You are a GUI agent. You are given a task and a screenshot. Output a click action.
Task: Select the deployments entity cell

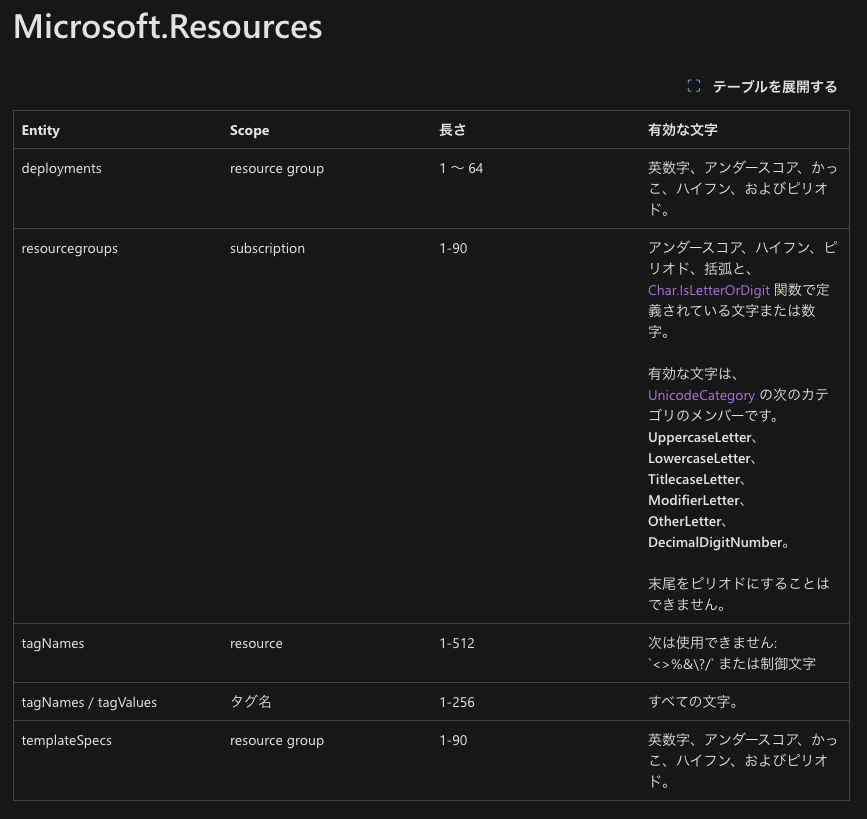61,168
